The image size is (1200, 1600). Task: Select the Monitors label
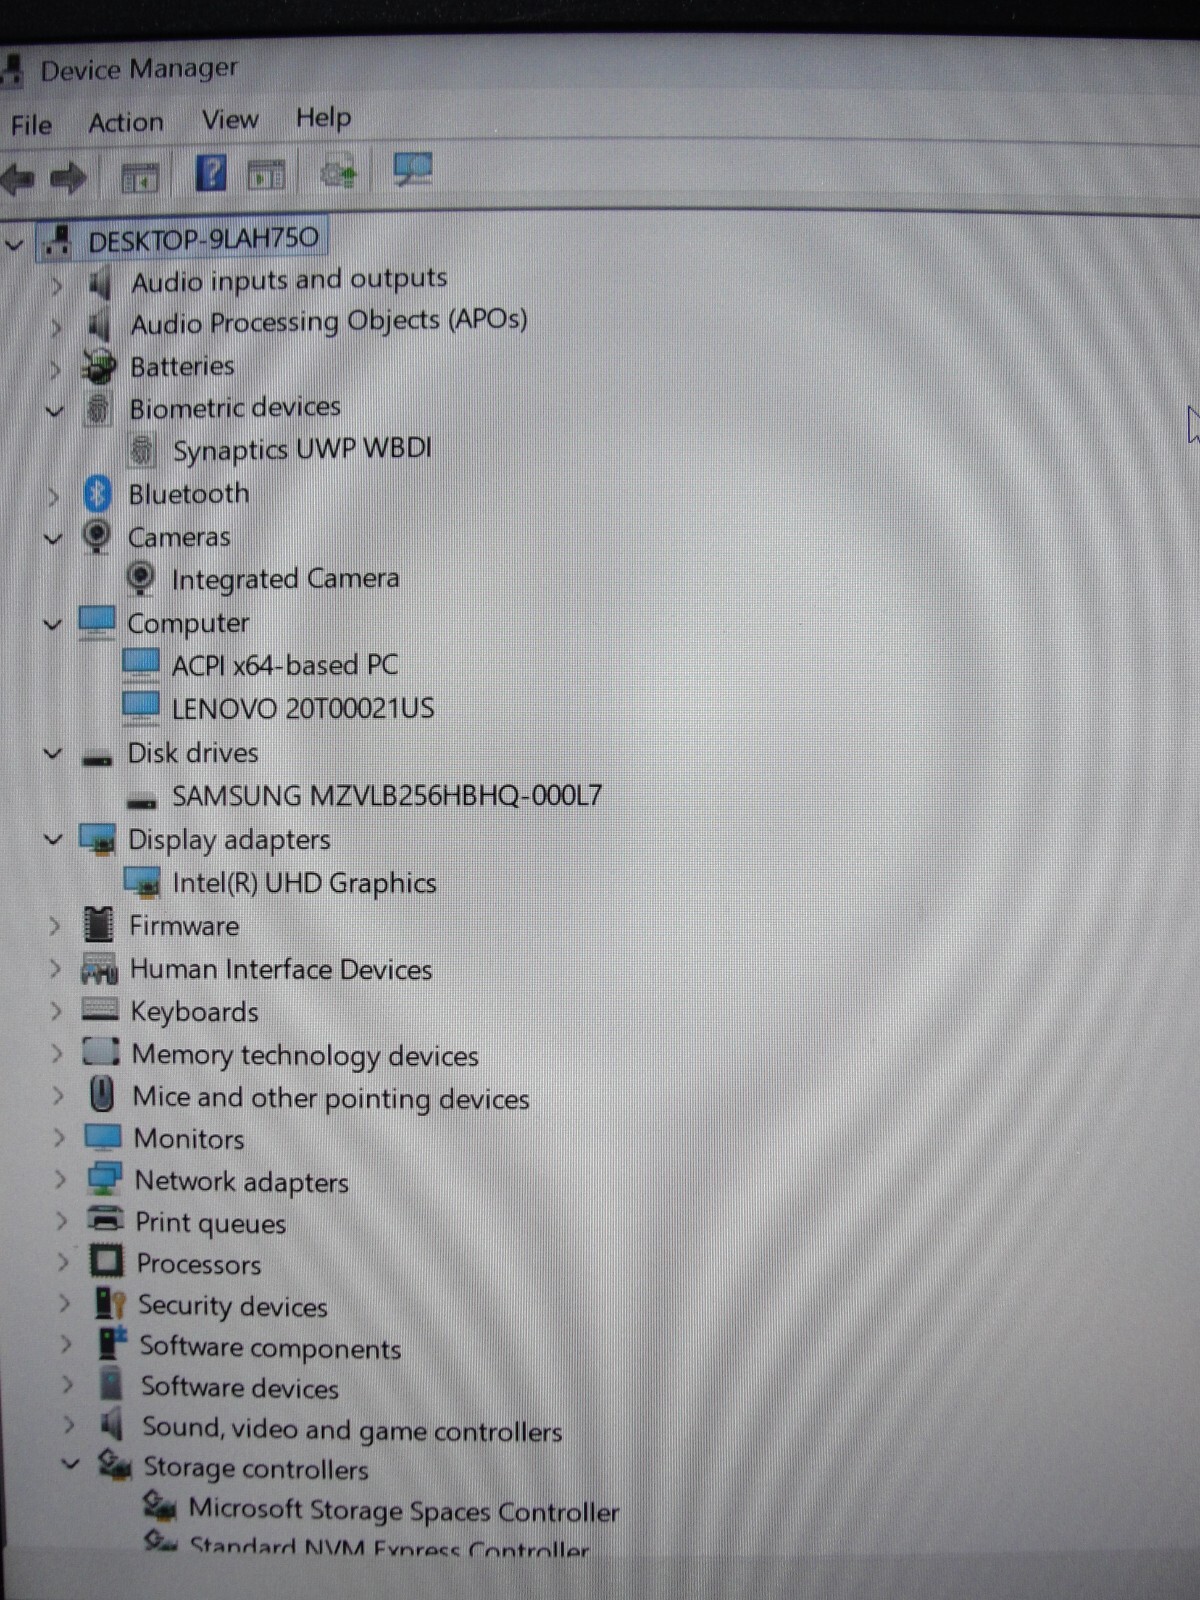[x=189, y=1138]
